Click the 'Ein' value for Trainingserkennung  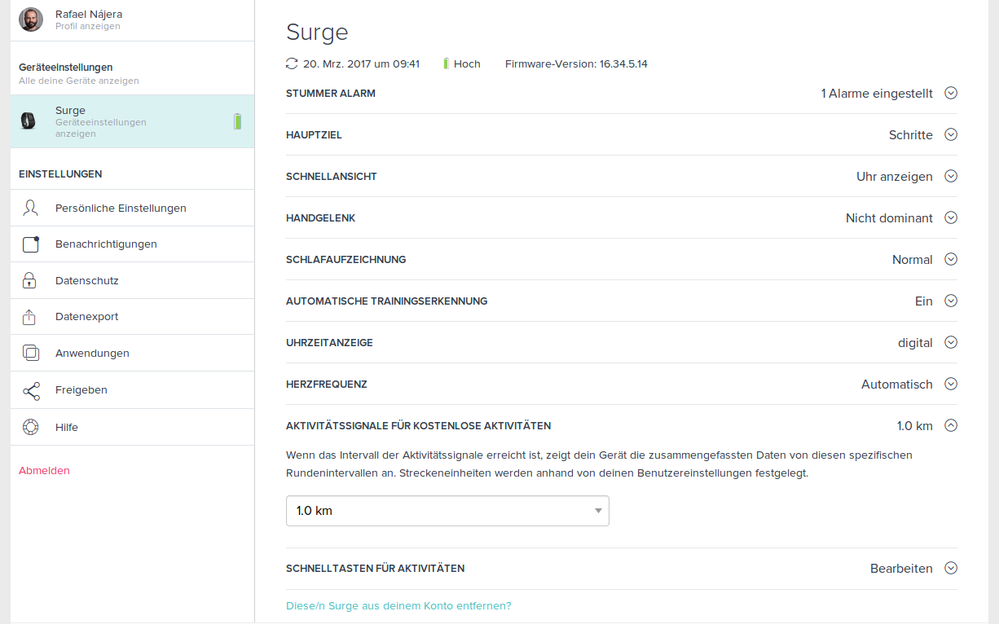pyautogui.click(x=923, y=301)
